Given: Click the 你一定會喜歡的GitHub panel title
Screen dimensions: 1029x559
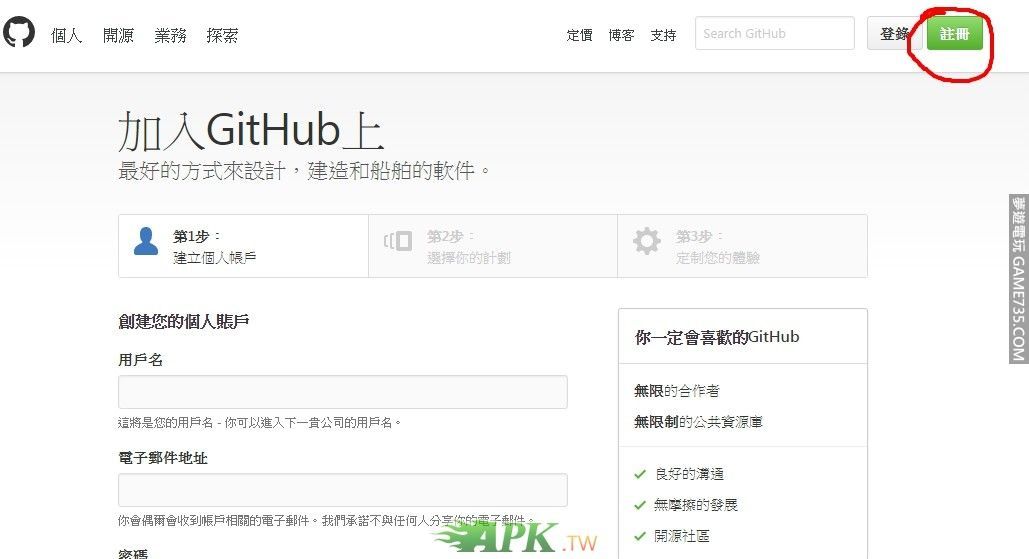Looking at the screenshot, I should point(717,337).
